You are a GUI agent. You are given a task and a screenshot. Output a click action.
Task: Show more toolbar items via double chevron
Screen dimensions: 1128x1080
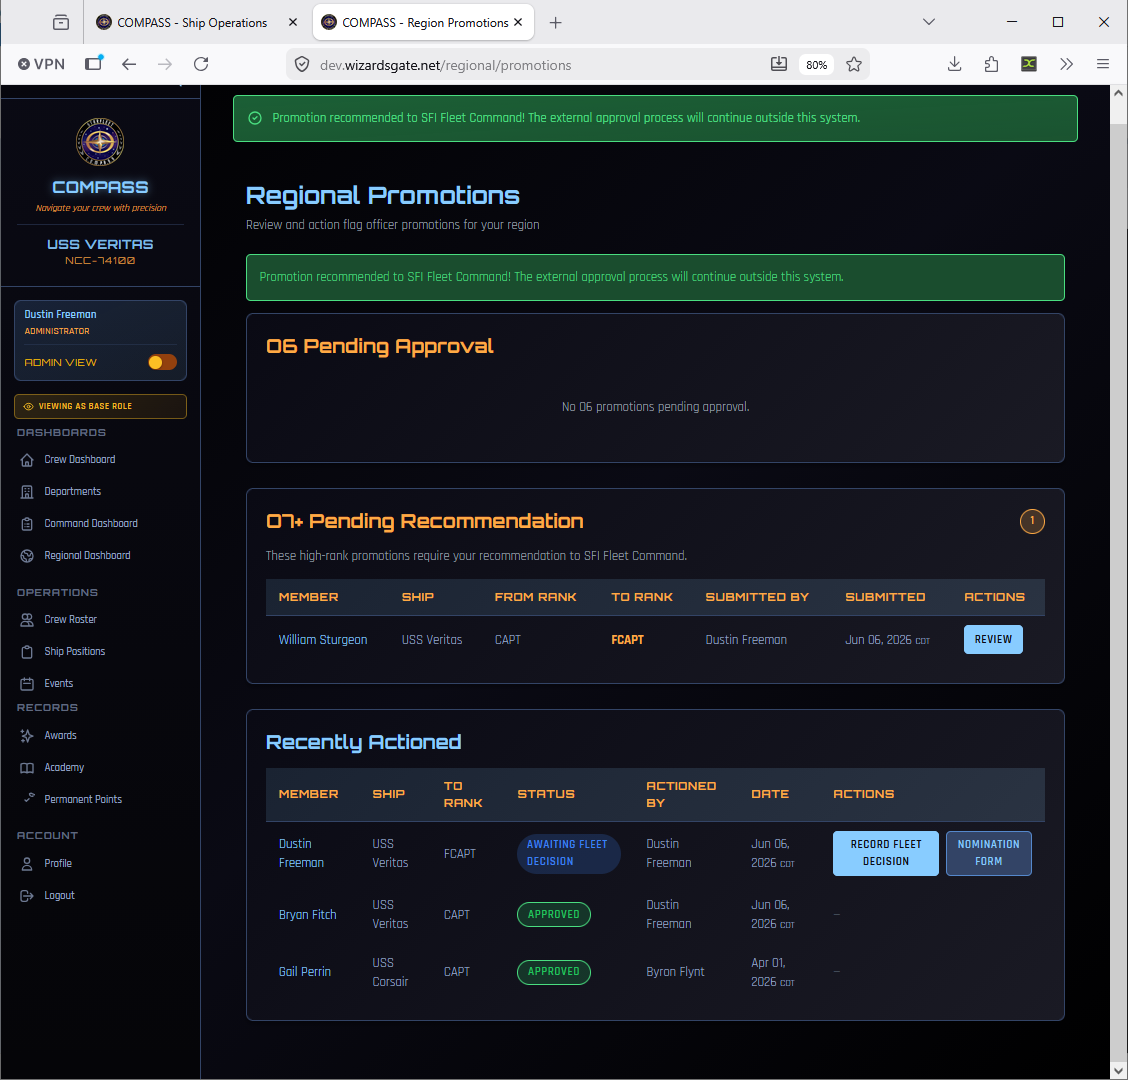tap(1066, 64)
